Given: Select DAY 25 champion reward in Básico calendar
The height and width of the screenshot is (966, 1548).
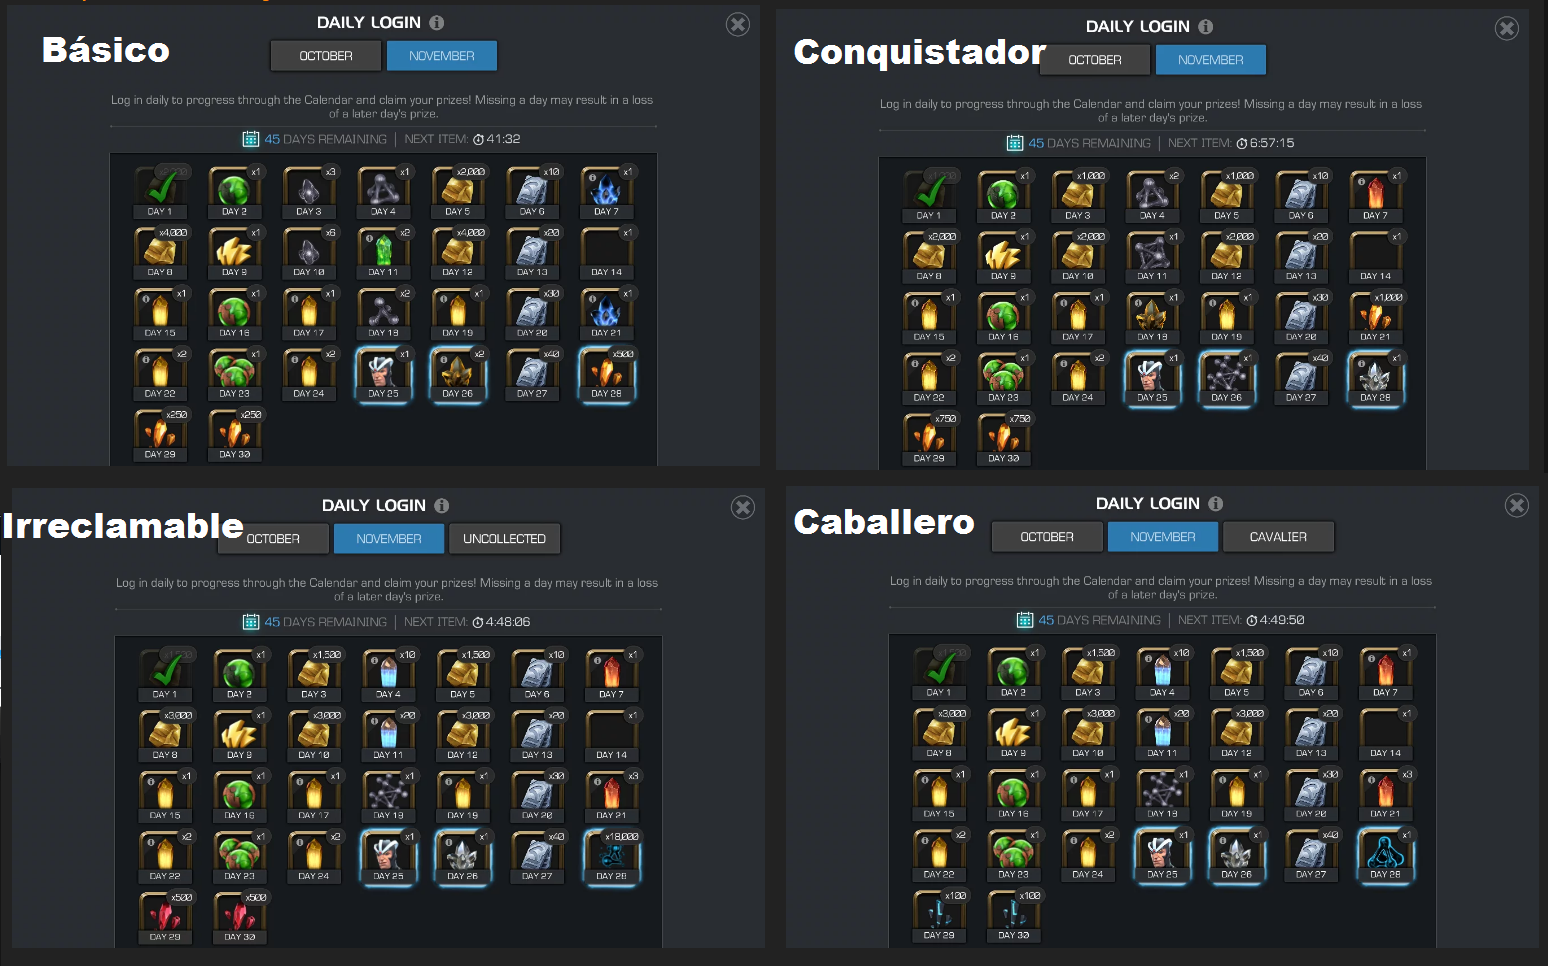Looking at the screenshot, I should [x=383, y=373].
